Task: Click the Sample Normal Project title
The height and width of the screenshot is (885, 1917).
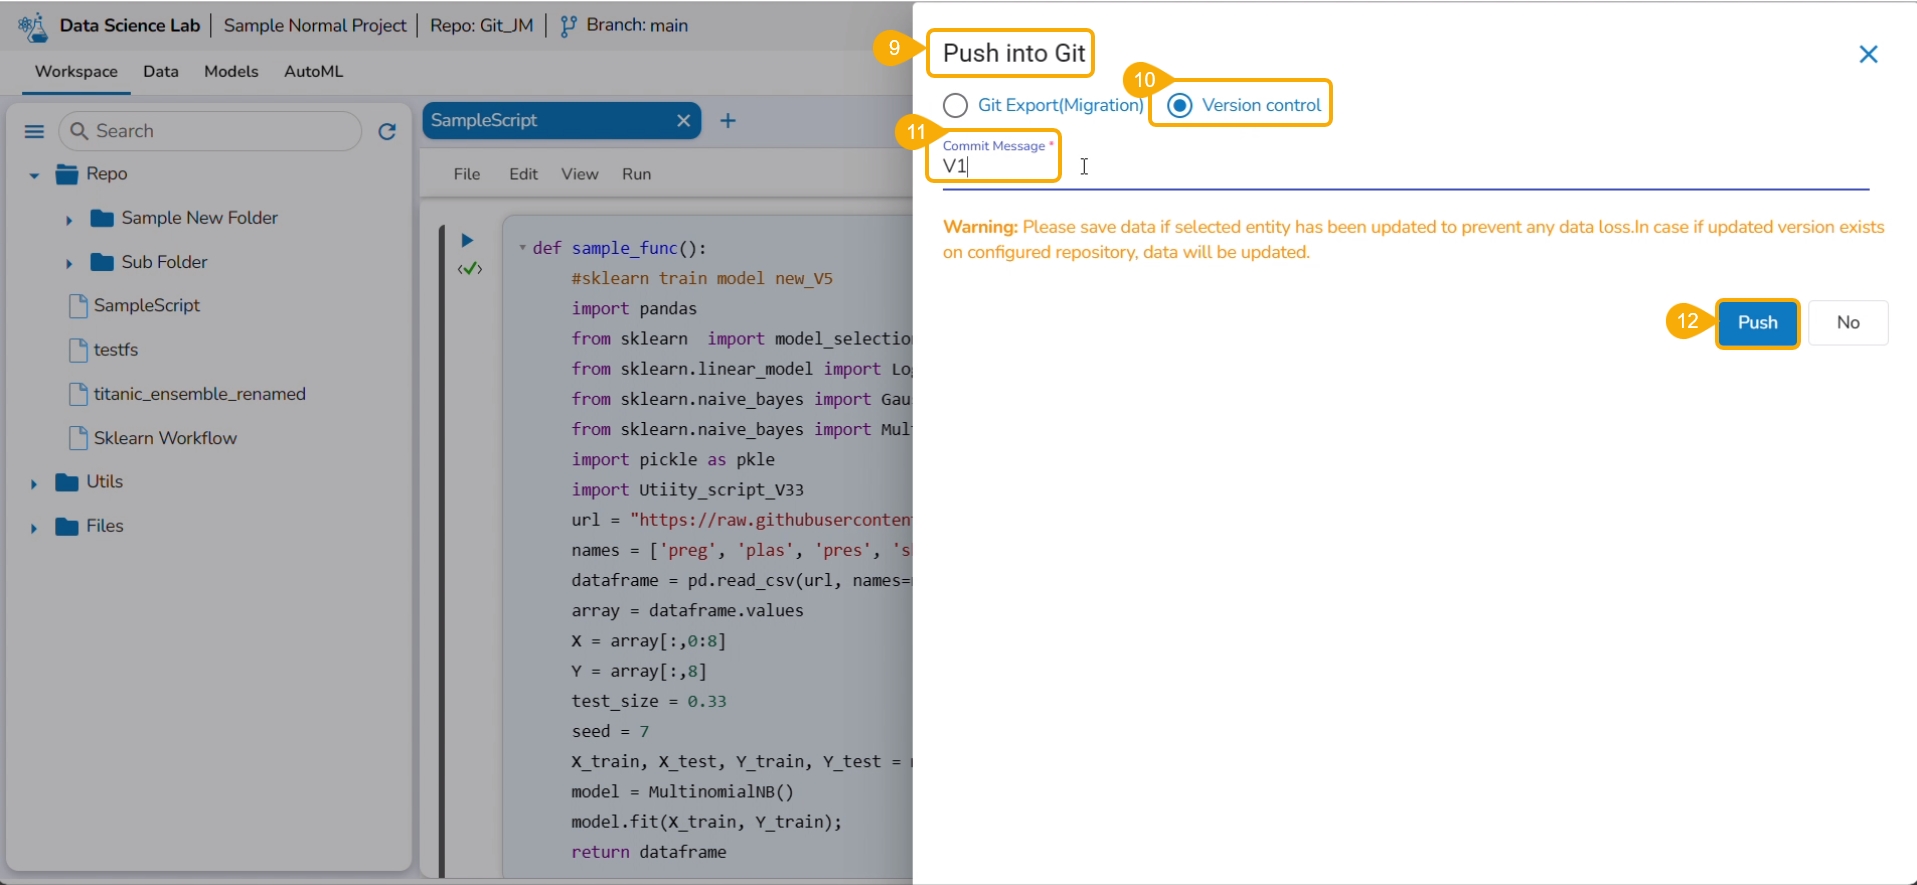Action: click(x=315, y=25)
